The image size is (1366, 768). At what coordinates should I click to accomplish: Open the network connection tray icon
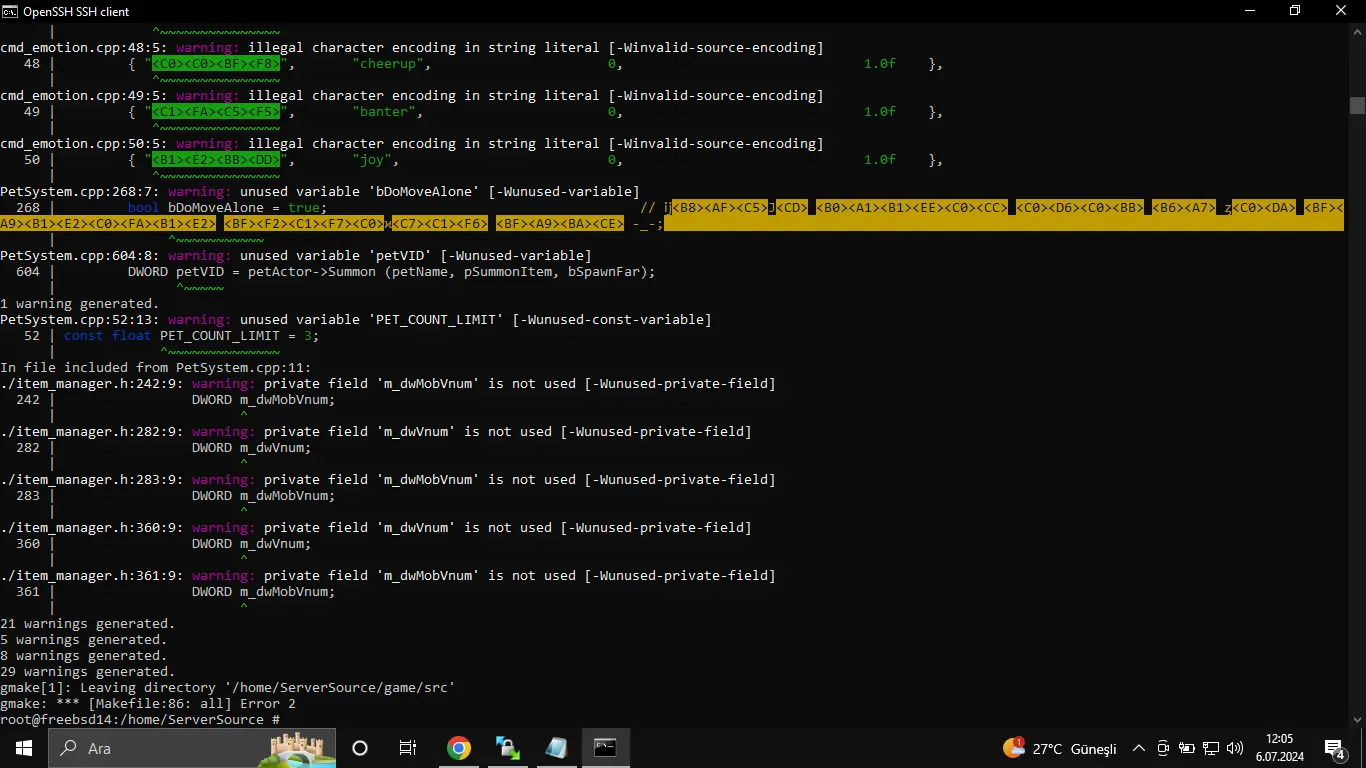tap(1211, 748)
